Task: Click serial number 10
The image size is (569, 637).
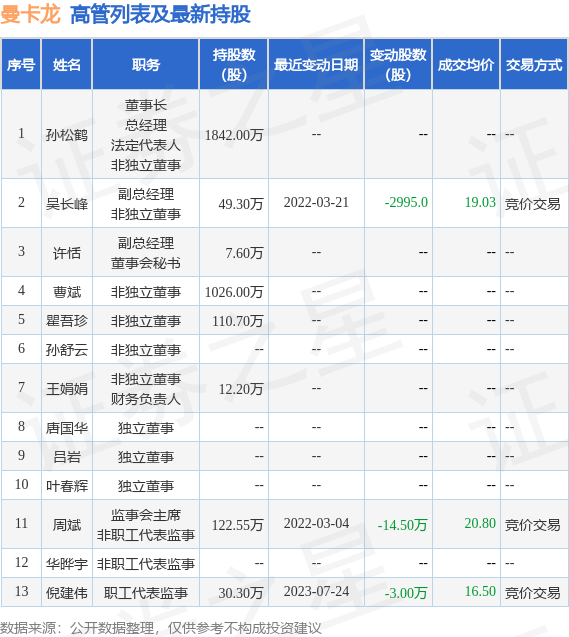Action: (x=21, y=484)
